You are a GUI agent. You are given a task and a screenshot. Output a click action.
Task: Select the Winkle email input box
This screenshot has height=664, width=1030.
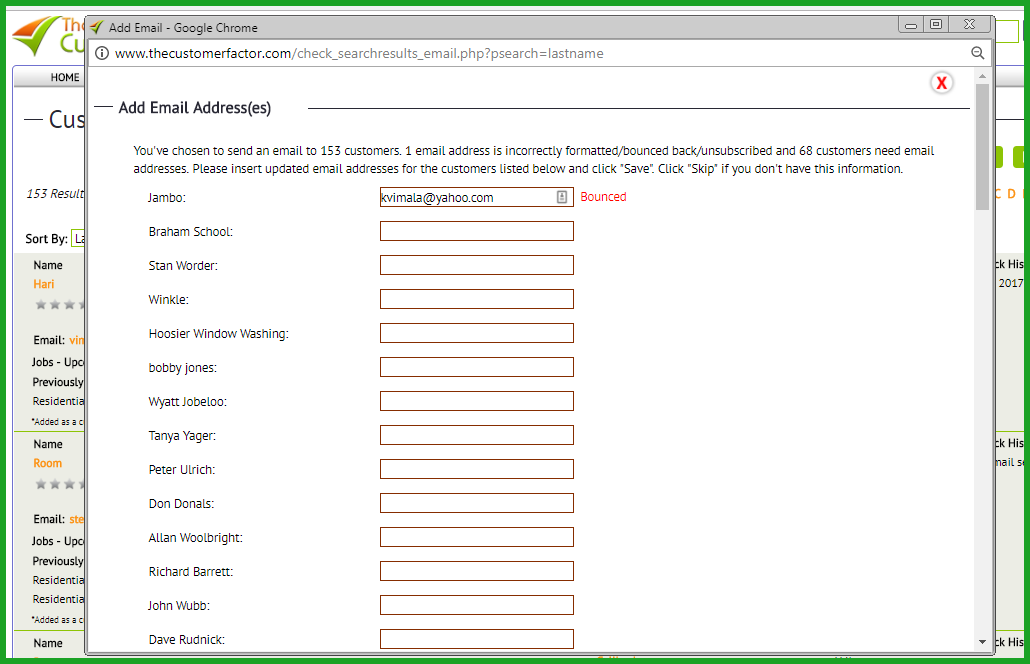476,299
